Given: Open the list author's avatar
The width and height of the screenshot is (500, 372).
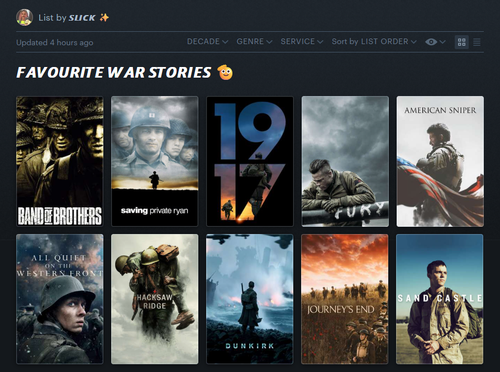Looking at the screenshot, I should (24, 18).
